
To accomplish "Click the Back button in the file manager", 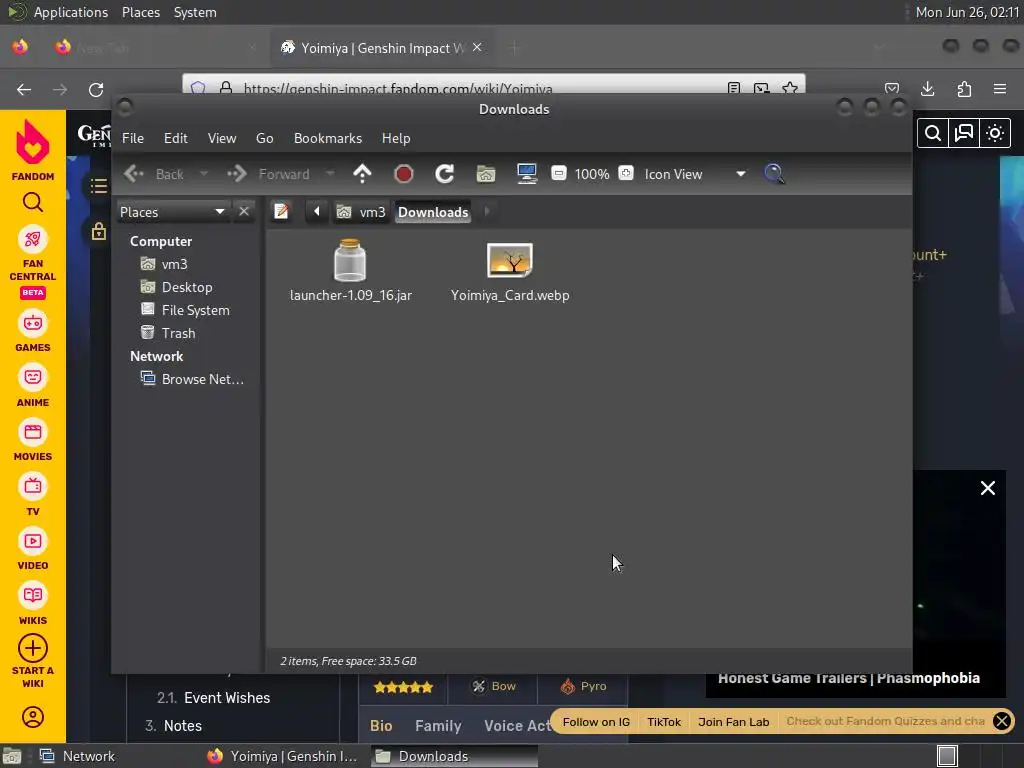I will tap(155, 174).
